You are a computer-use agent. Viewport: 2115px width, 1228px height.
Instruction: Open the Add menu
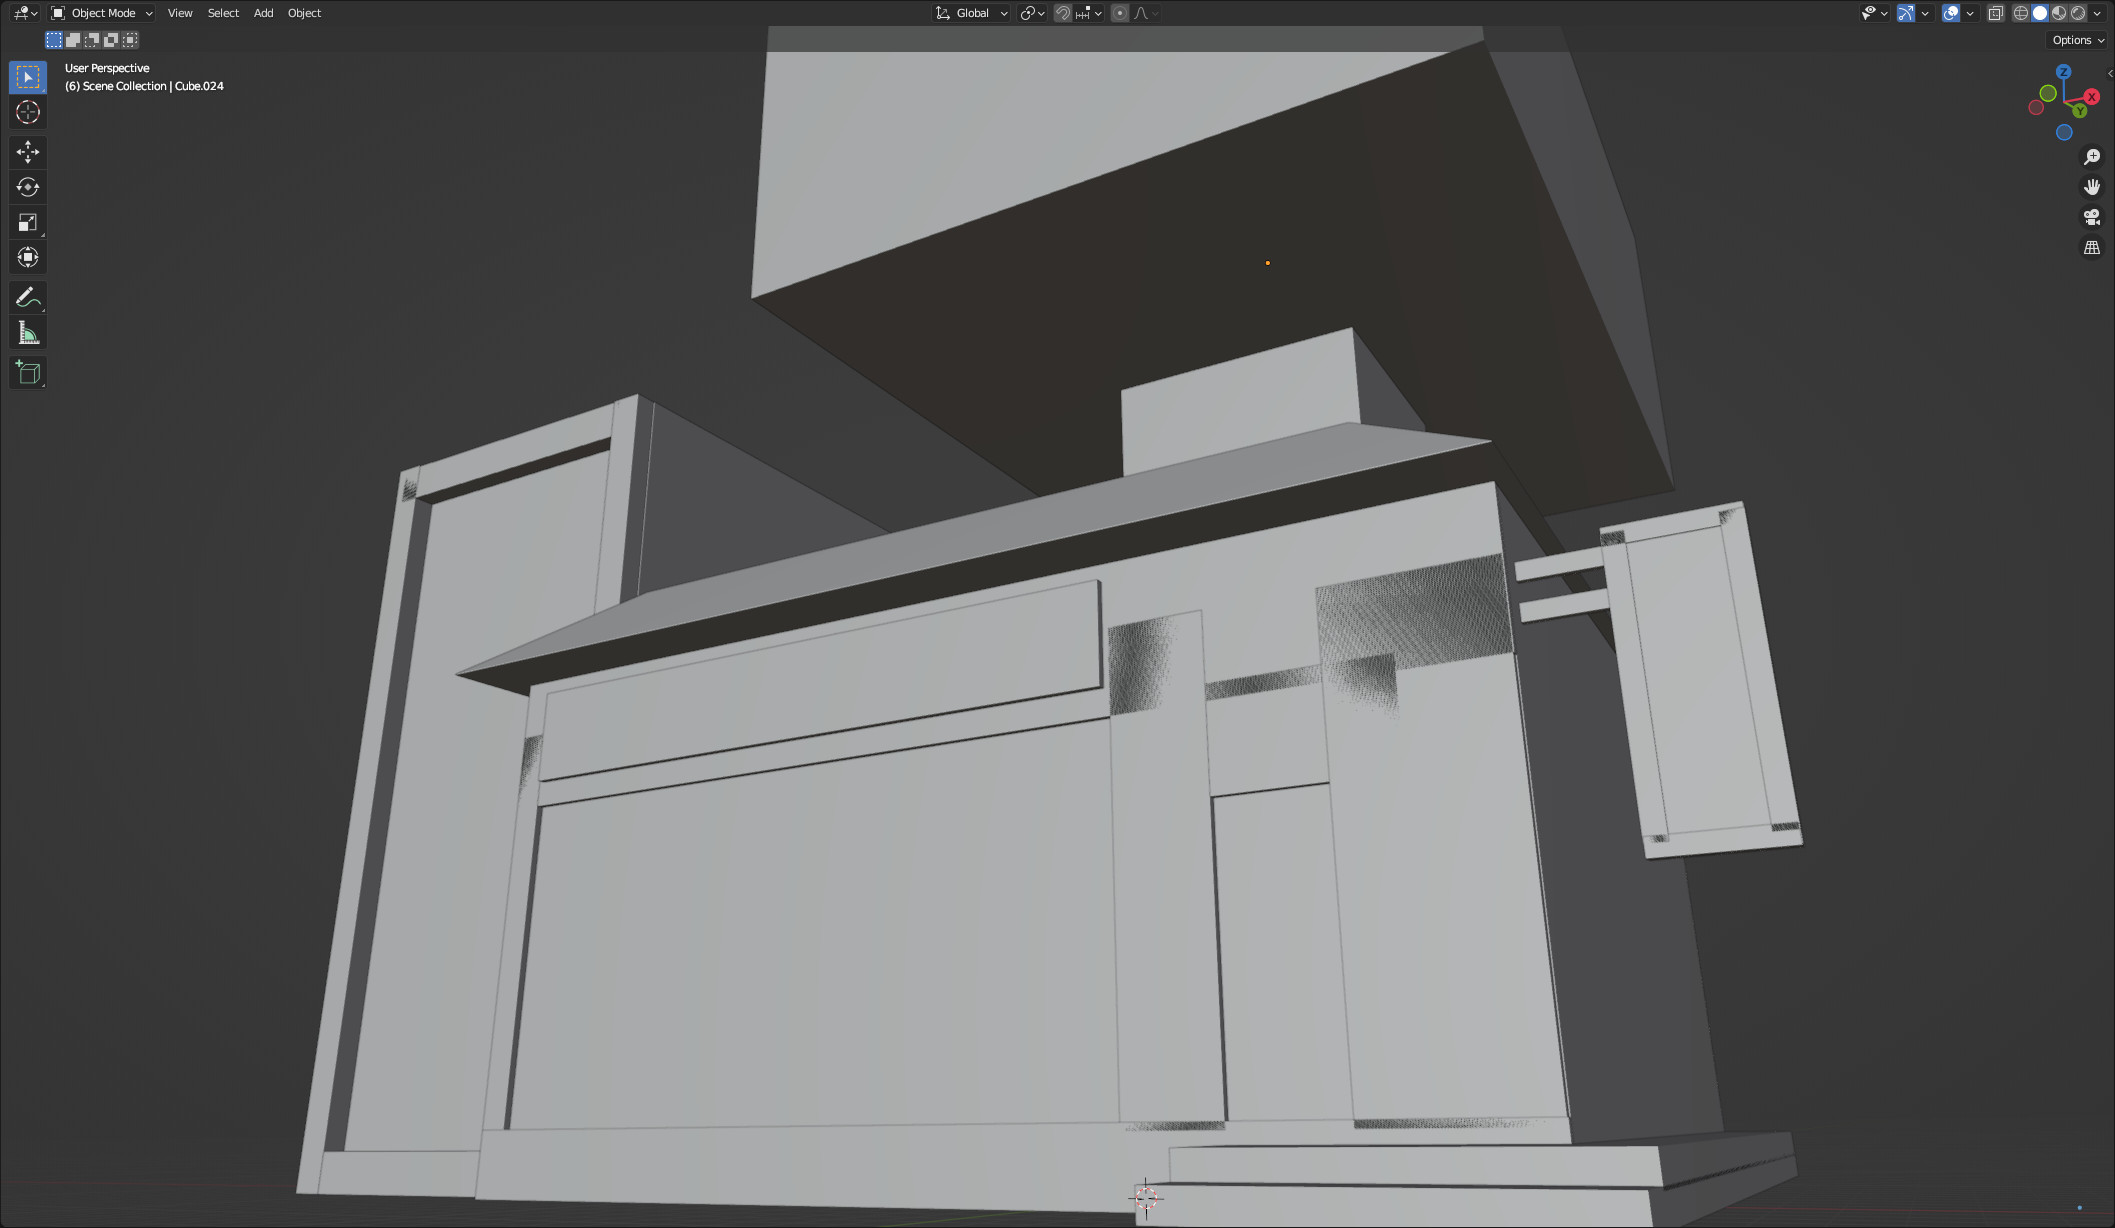click(x=263, y=13)
